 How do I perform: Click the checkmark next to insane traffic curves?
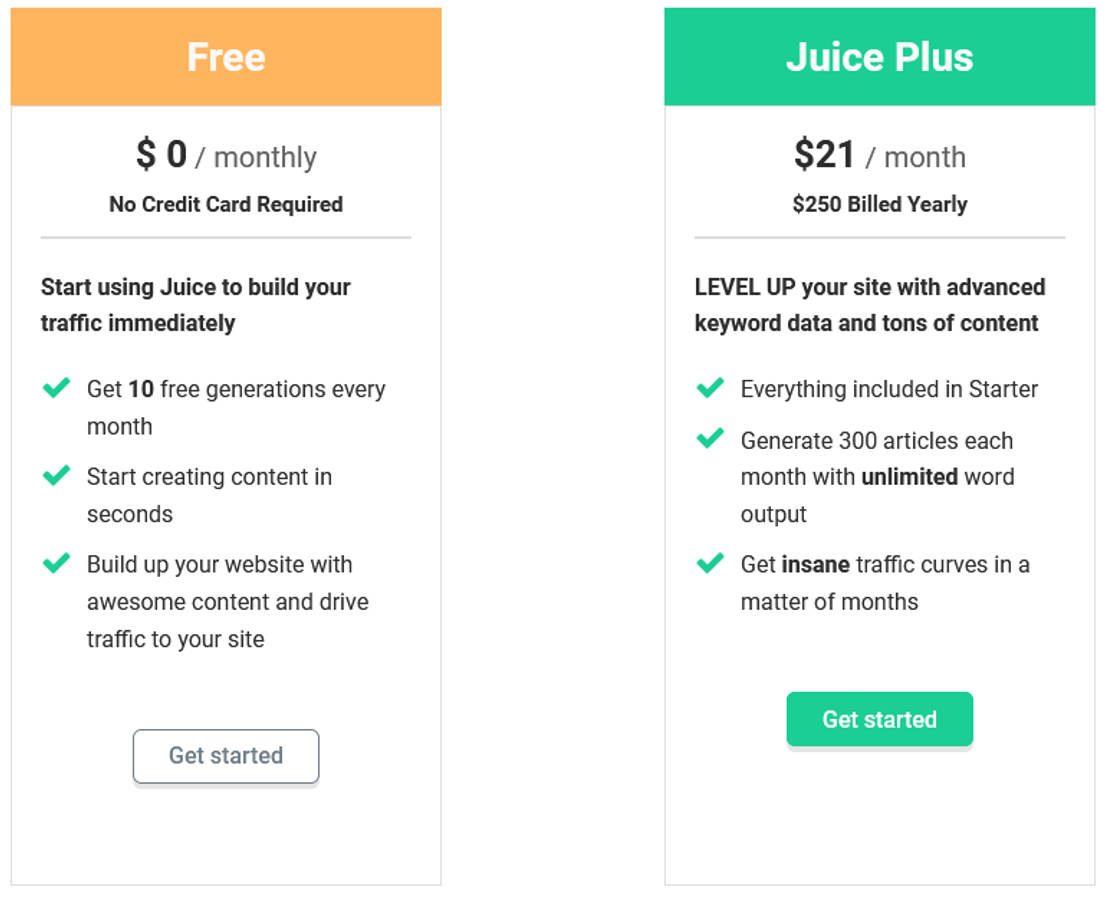tap(710, 564)
